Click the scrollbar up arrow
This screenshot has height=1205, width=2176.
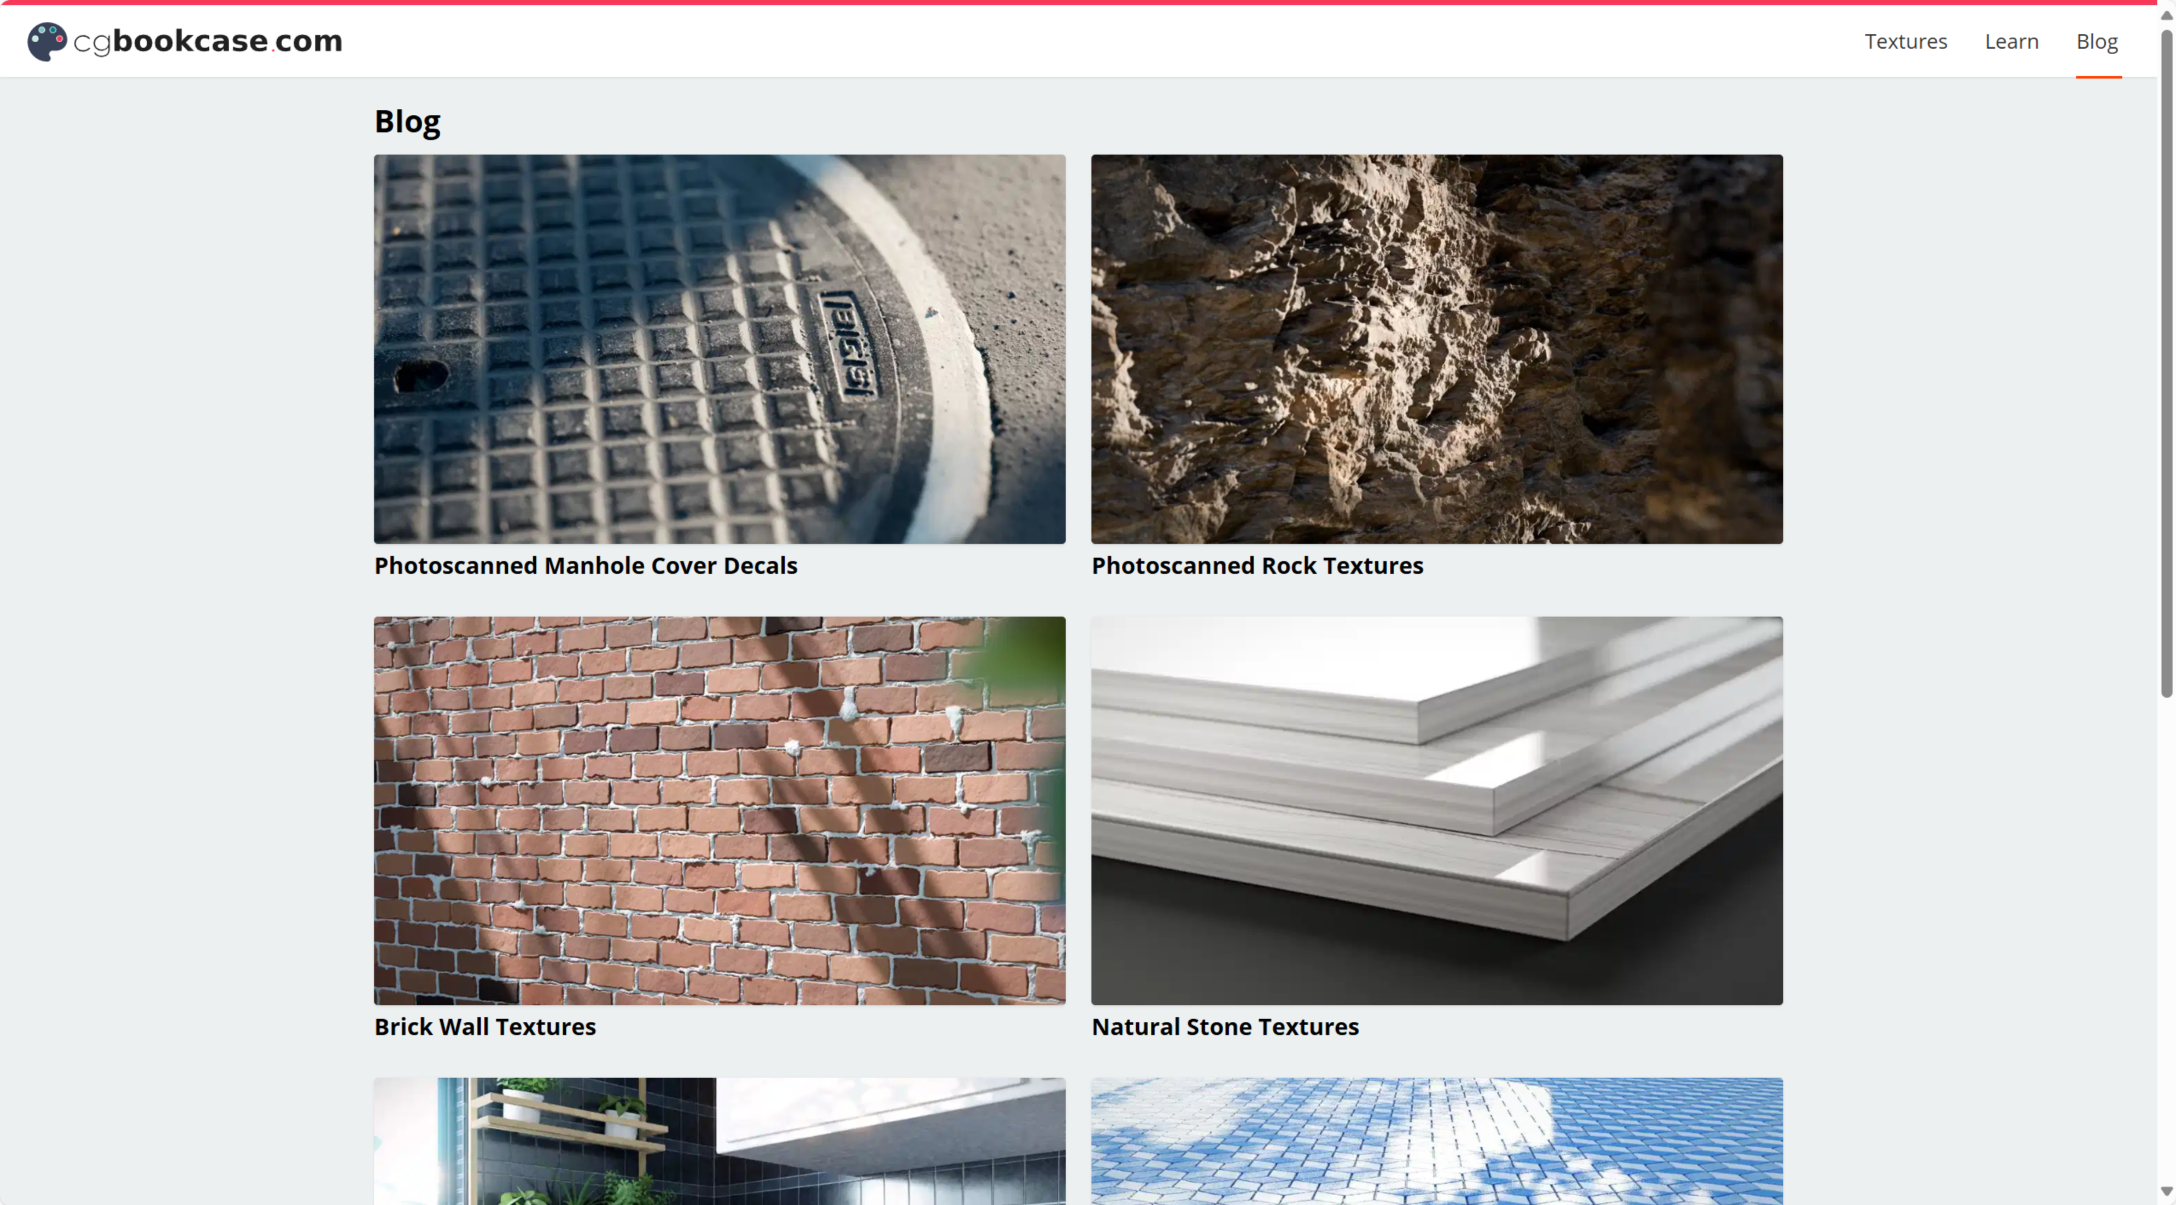(2166, 15)
